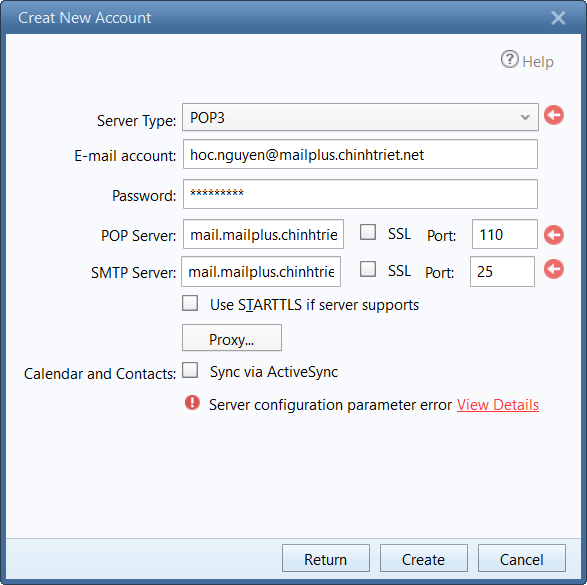Image resolution: width=587 pixels, height=585 pixels.
Task: Click the 'POP Server:' label
Action: click(139, 236)
